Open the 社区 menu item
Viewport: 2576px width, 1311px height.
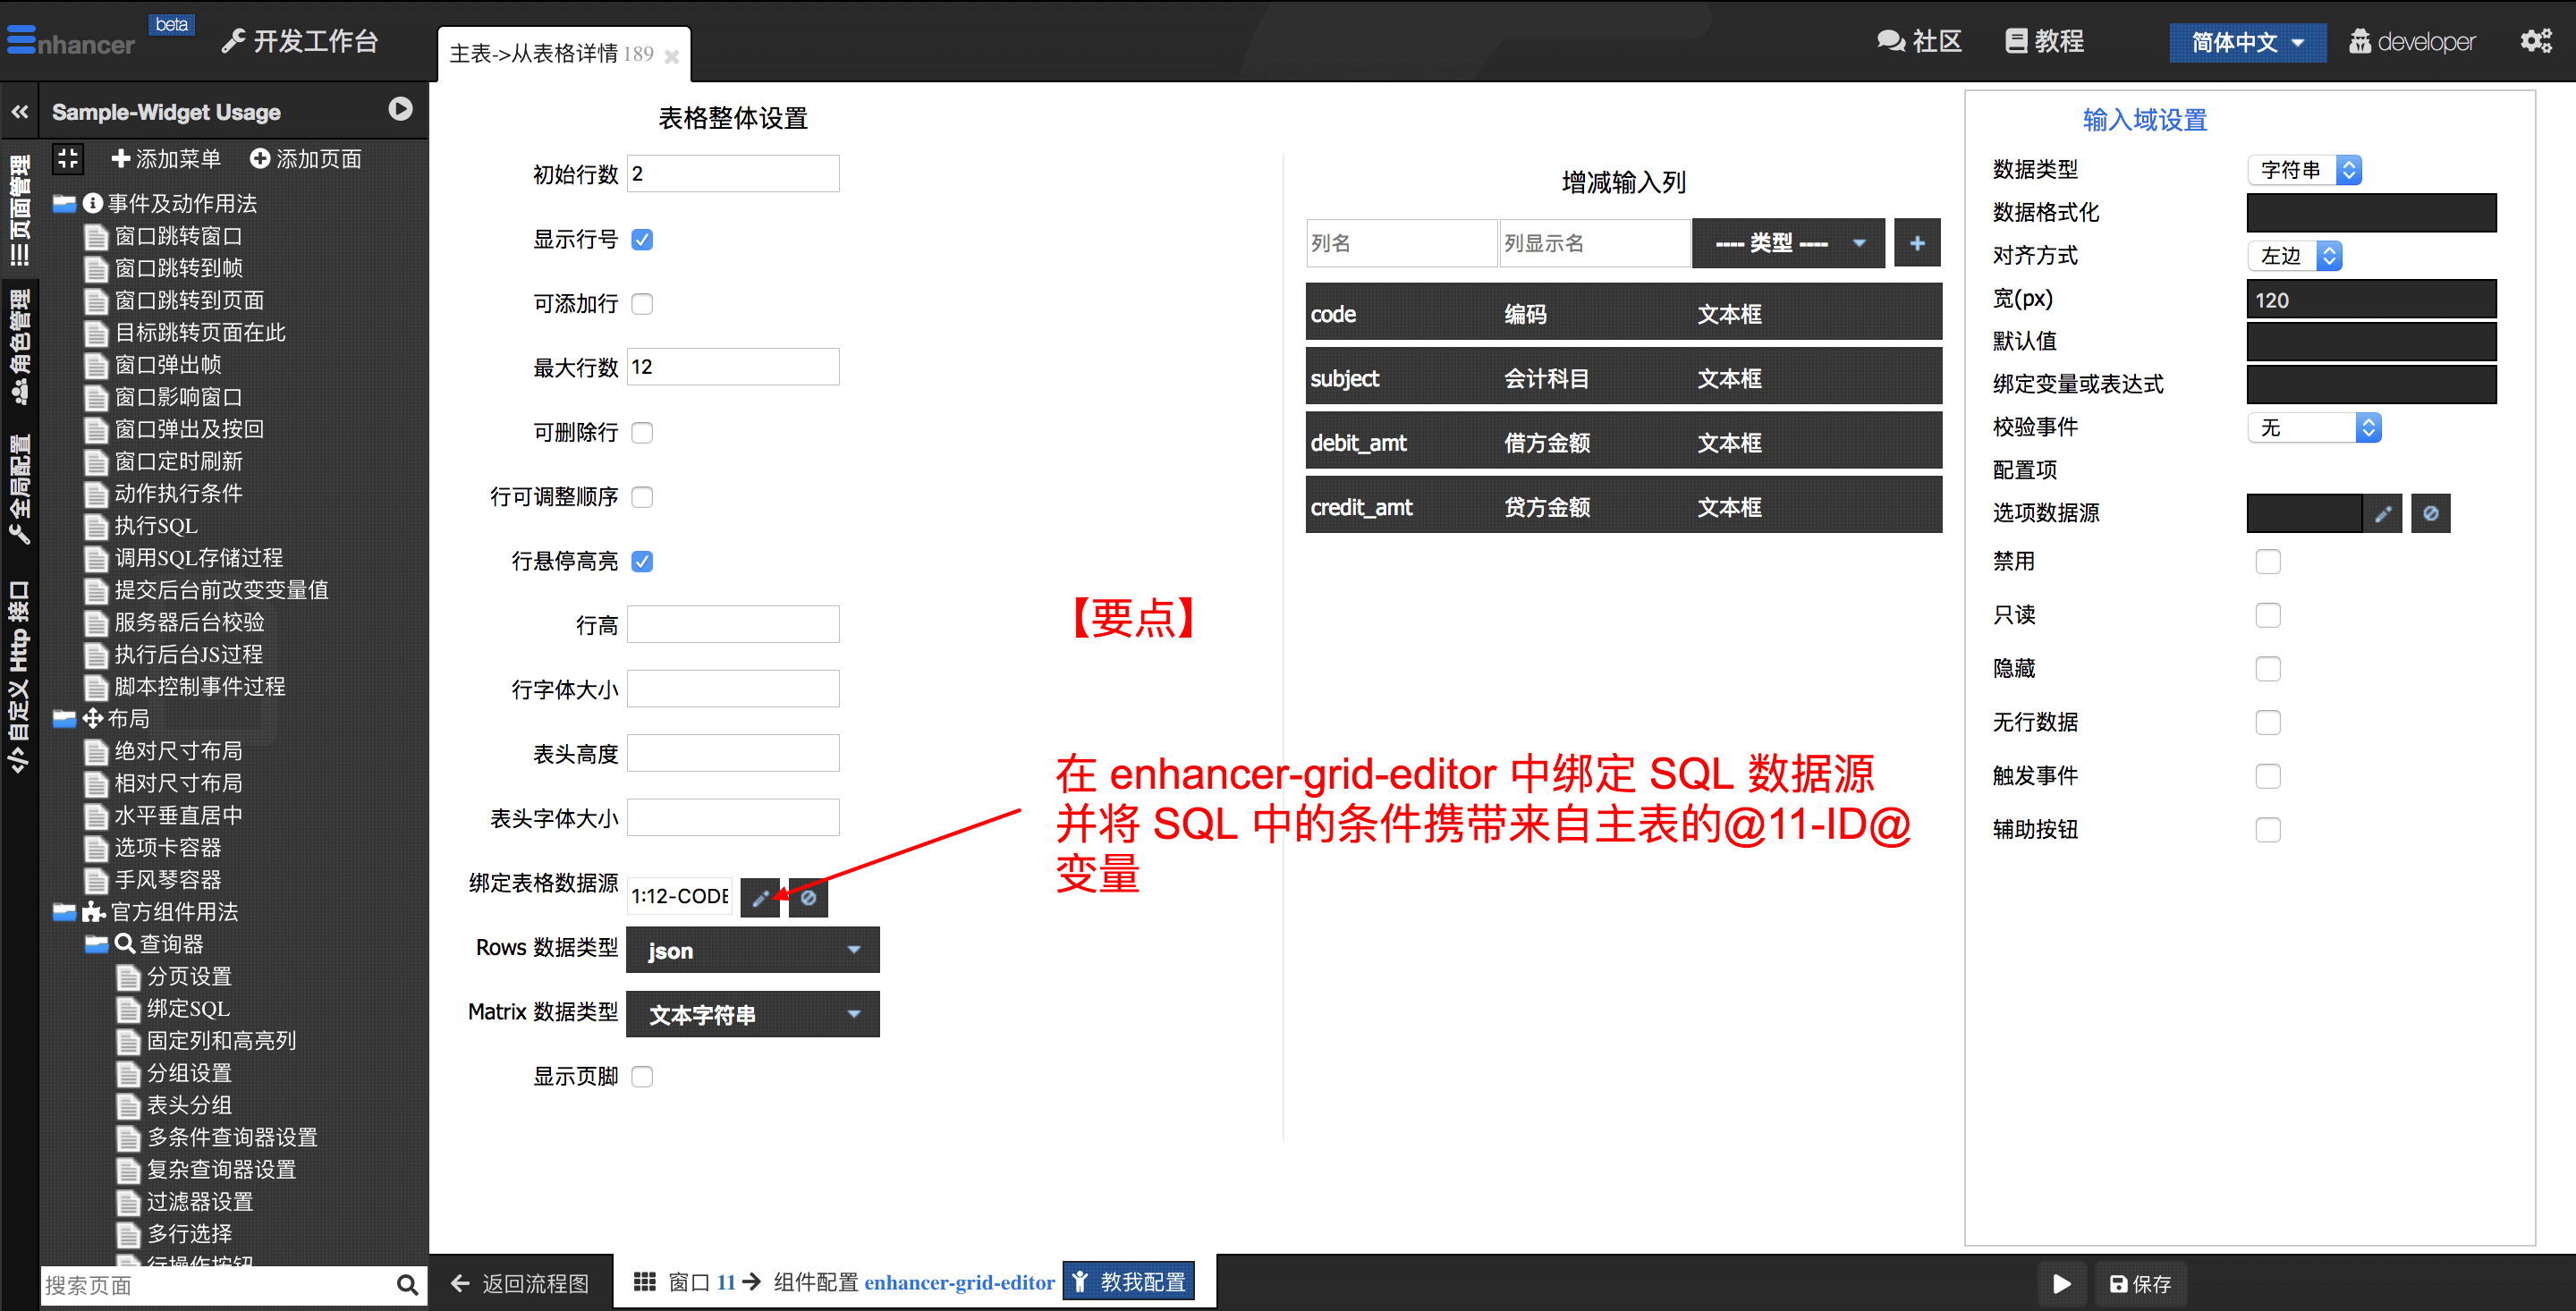(1919, 41)
